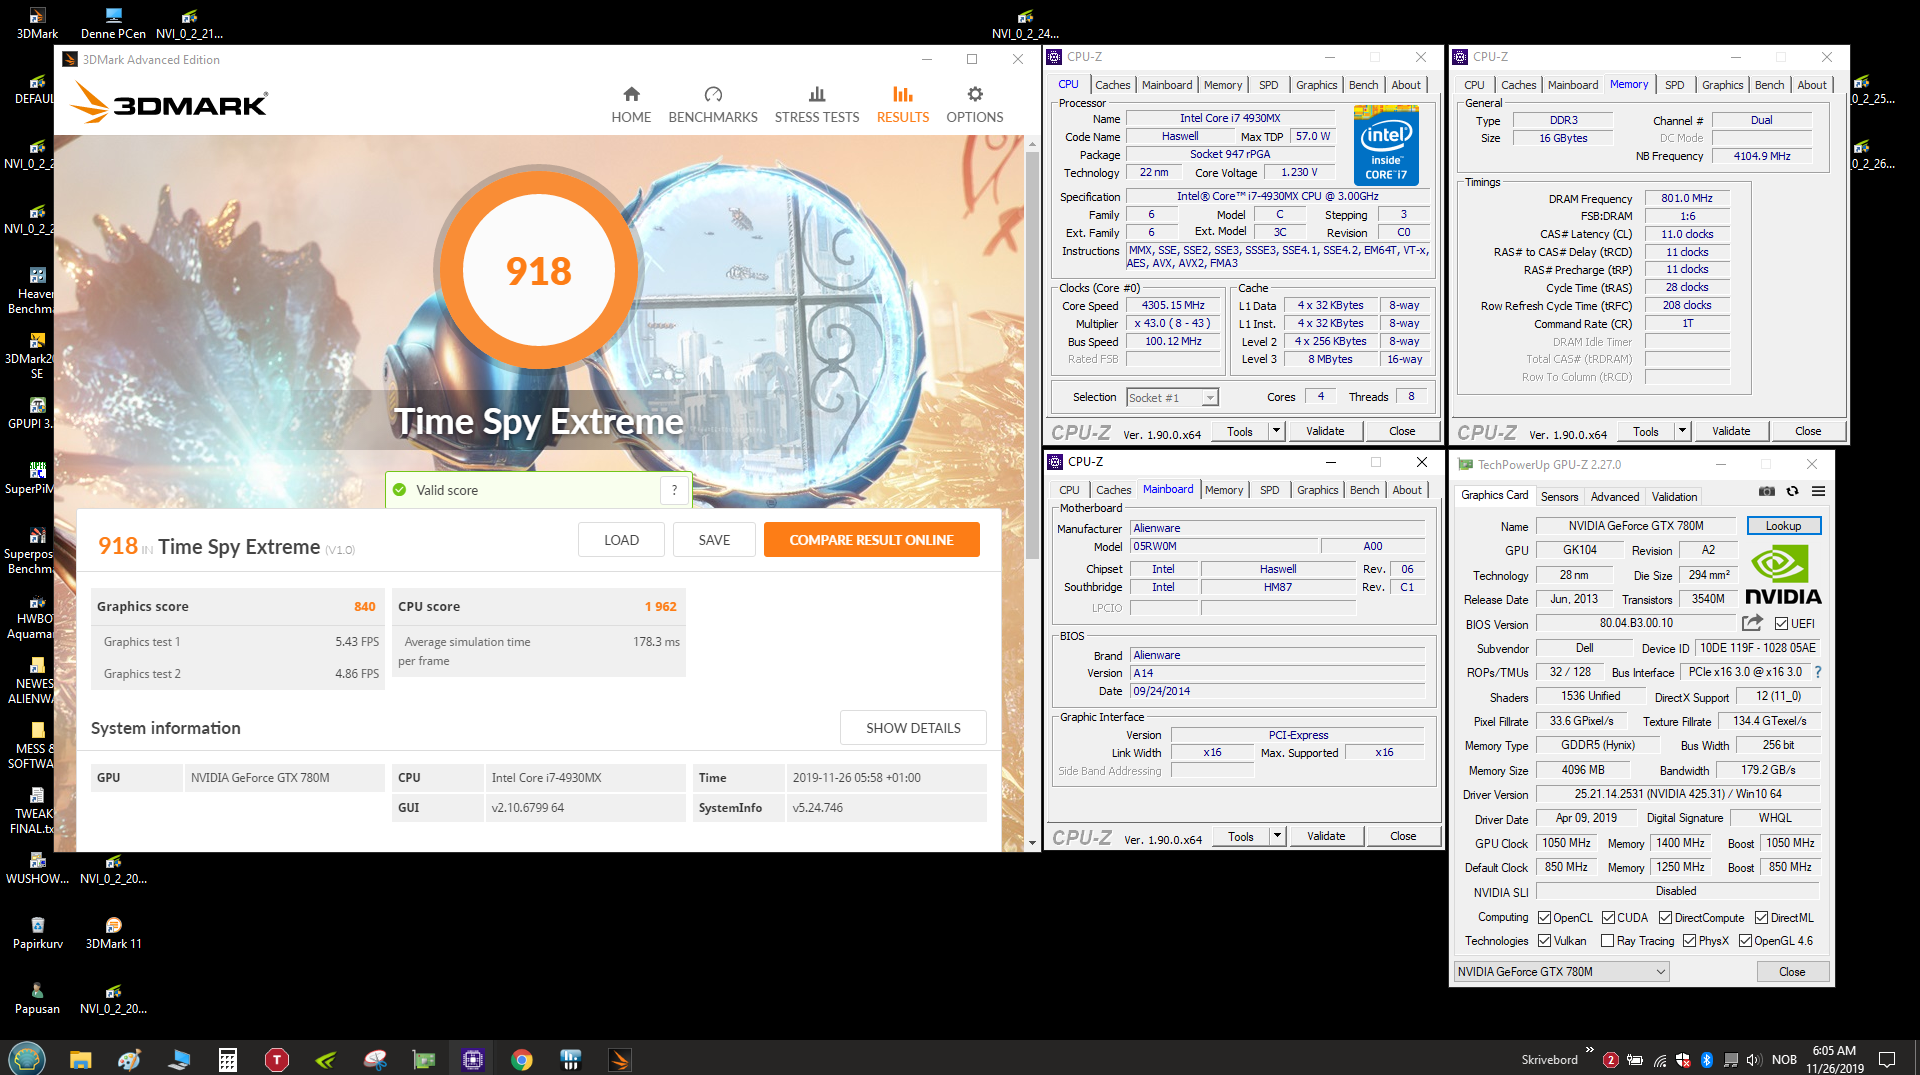Click the NOB language indicator

(1784, 1059)
